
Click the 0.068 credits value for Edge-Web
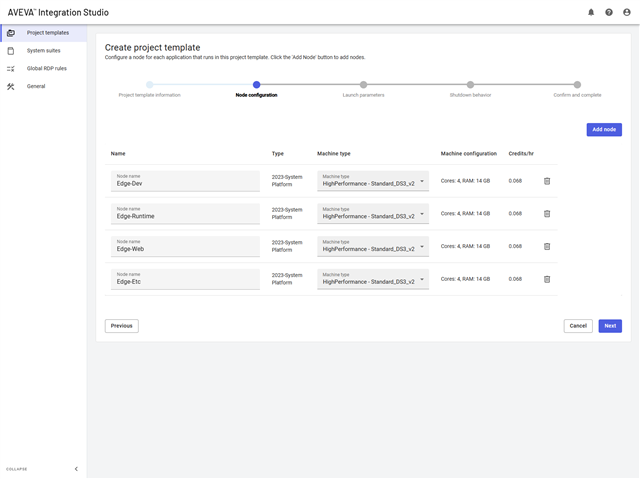tap(515, 246)
